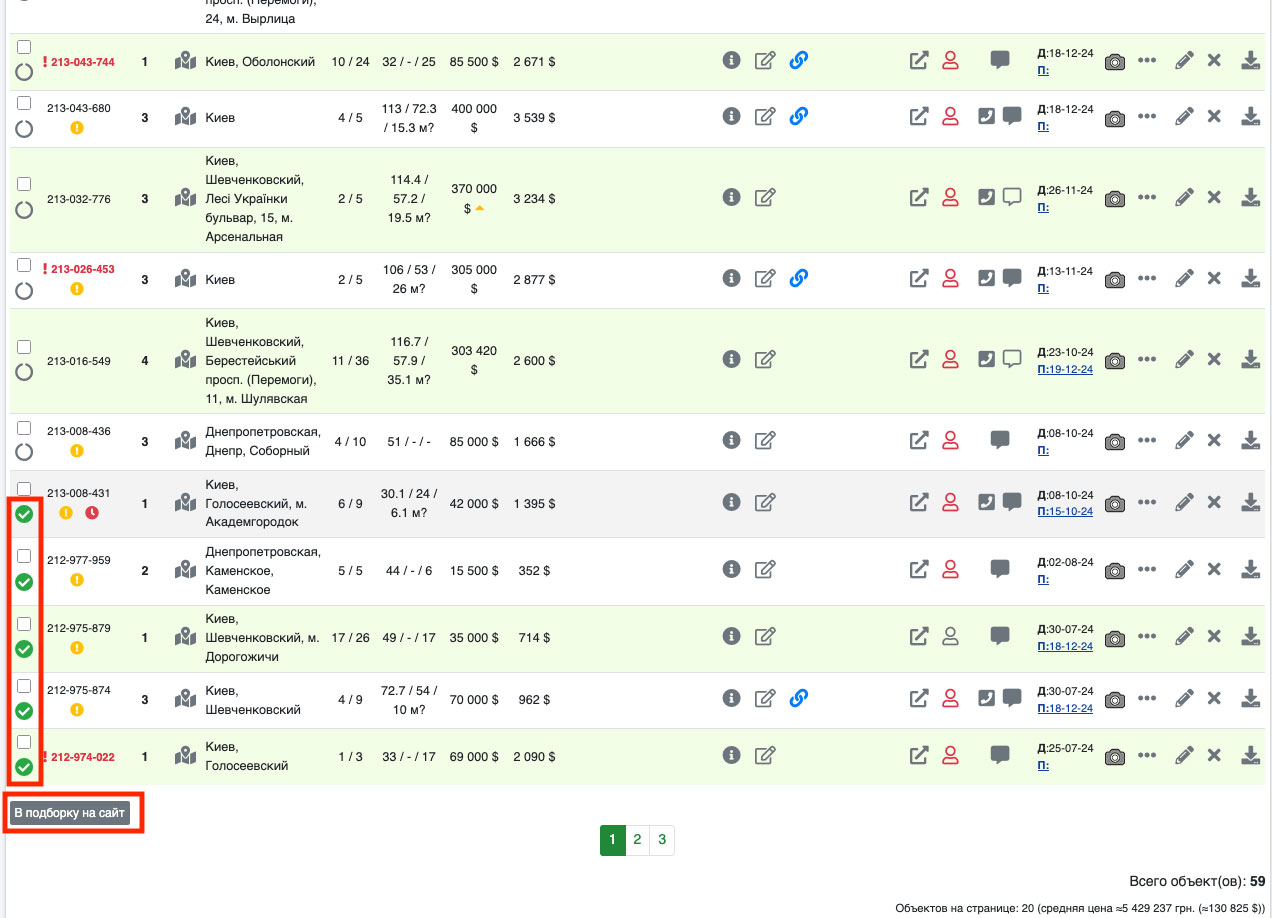Expand more options for listing 213-032-776
Image resolution: width=1272 pixels, height=918 pixels.
(1147, 199)
